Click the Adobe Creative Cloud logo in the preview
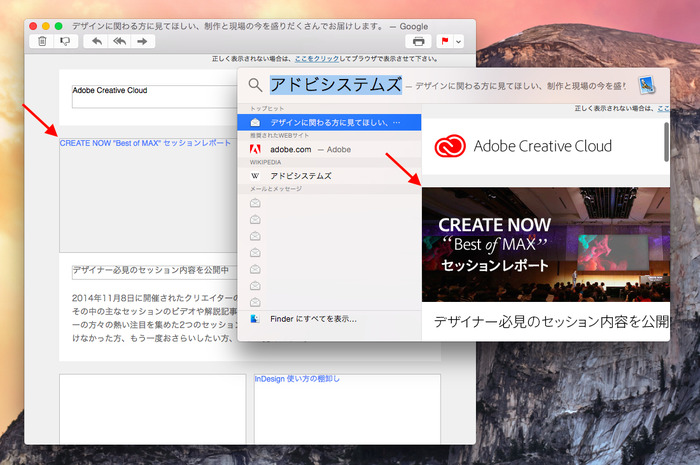Viewport: 700px width, 465px height. tap(523, 146)
